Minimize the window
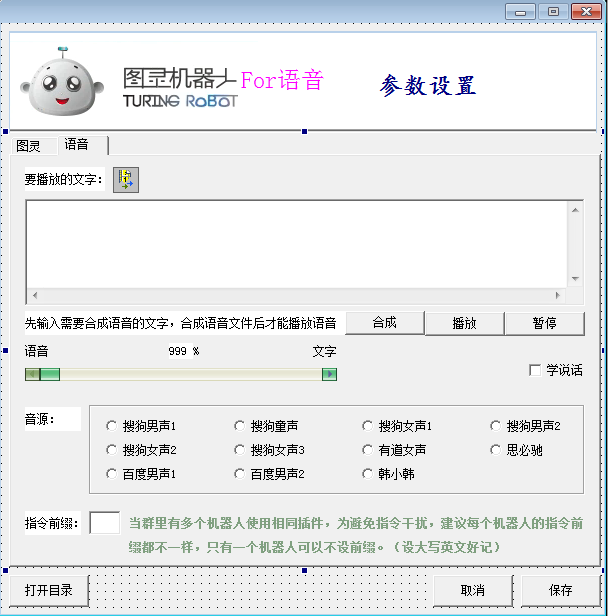The image size is (608, 616). click(520, 11)
